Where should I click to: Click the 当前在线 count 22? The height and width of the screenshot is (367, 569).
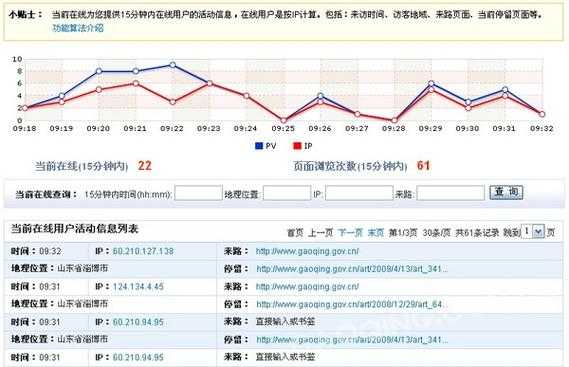[144, 166]
